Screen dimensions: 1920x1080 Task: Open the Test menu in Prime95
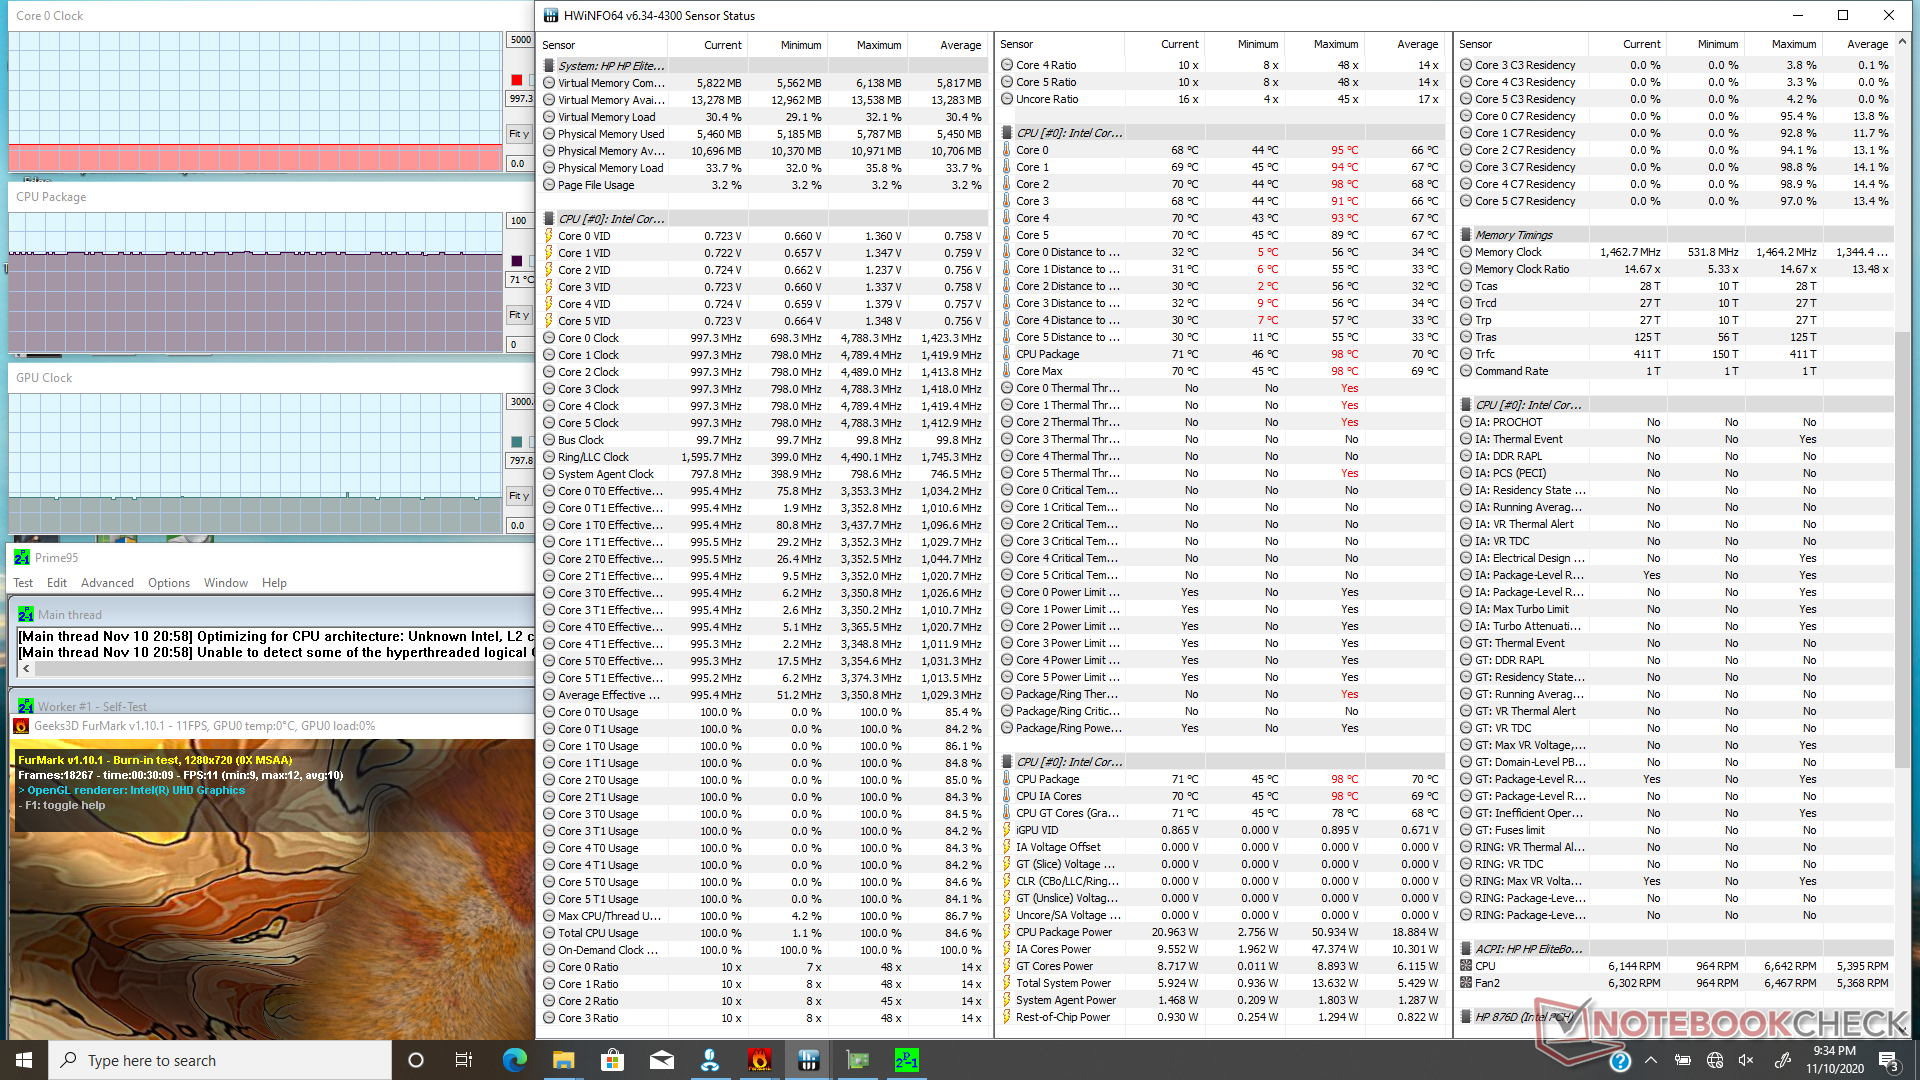23,583
